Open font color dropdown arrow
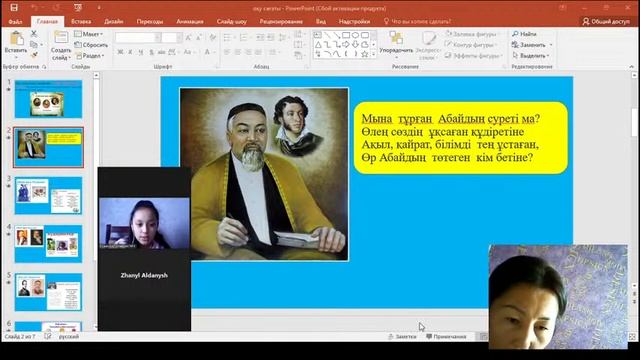Viewport: 640px width, 360px height. tap(215, 52)
